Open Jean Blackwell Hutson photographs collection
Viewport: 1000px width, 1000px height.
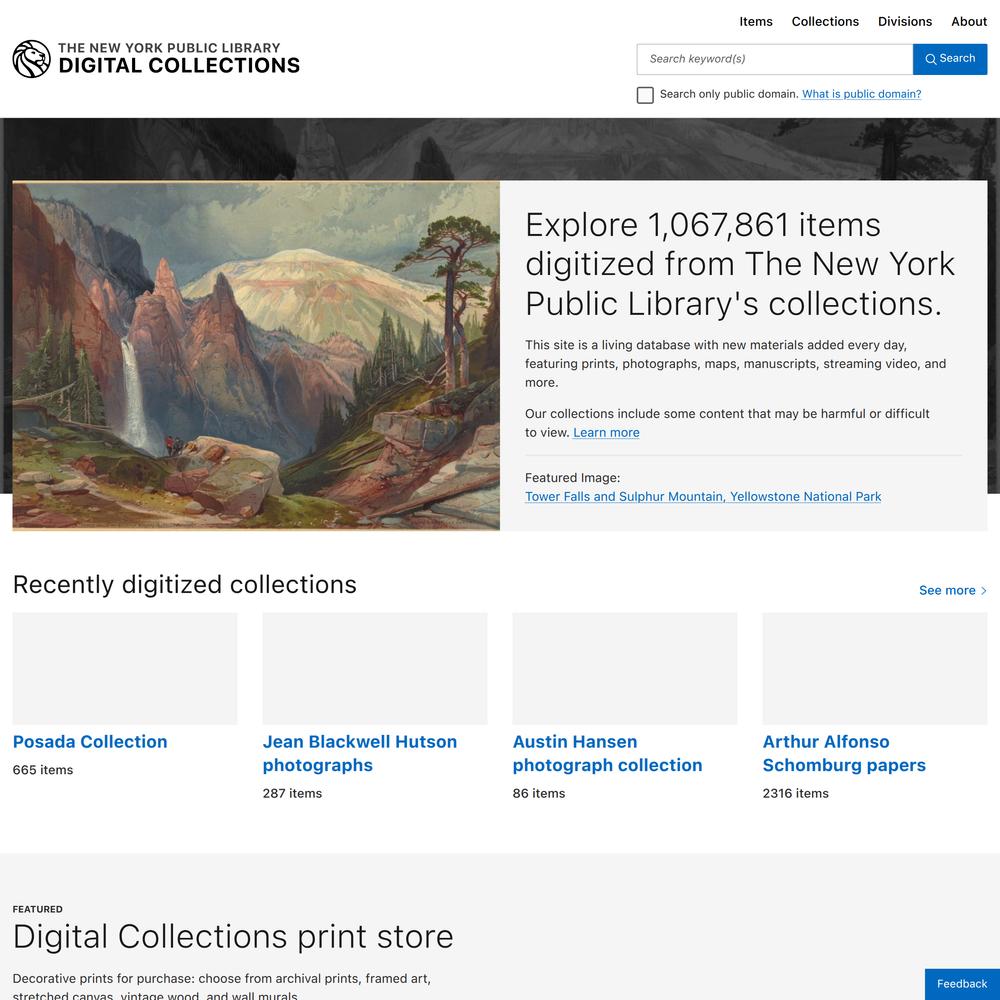[x=360, y=753]
